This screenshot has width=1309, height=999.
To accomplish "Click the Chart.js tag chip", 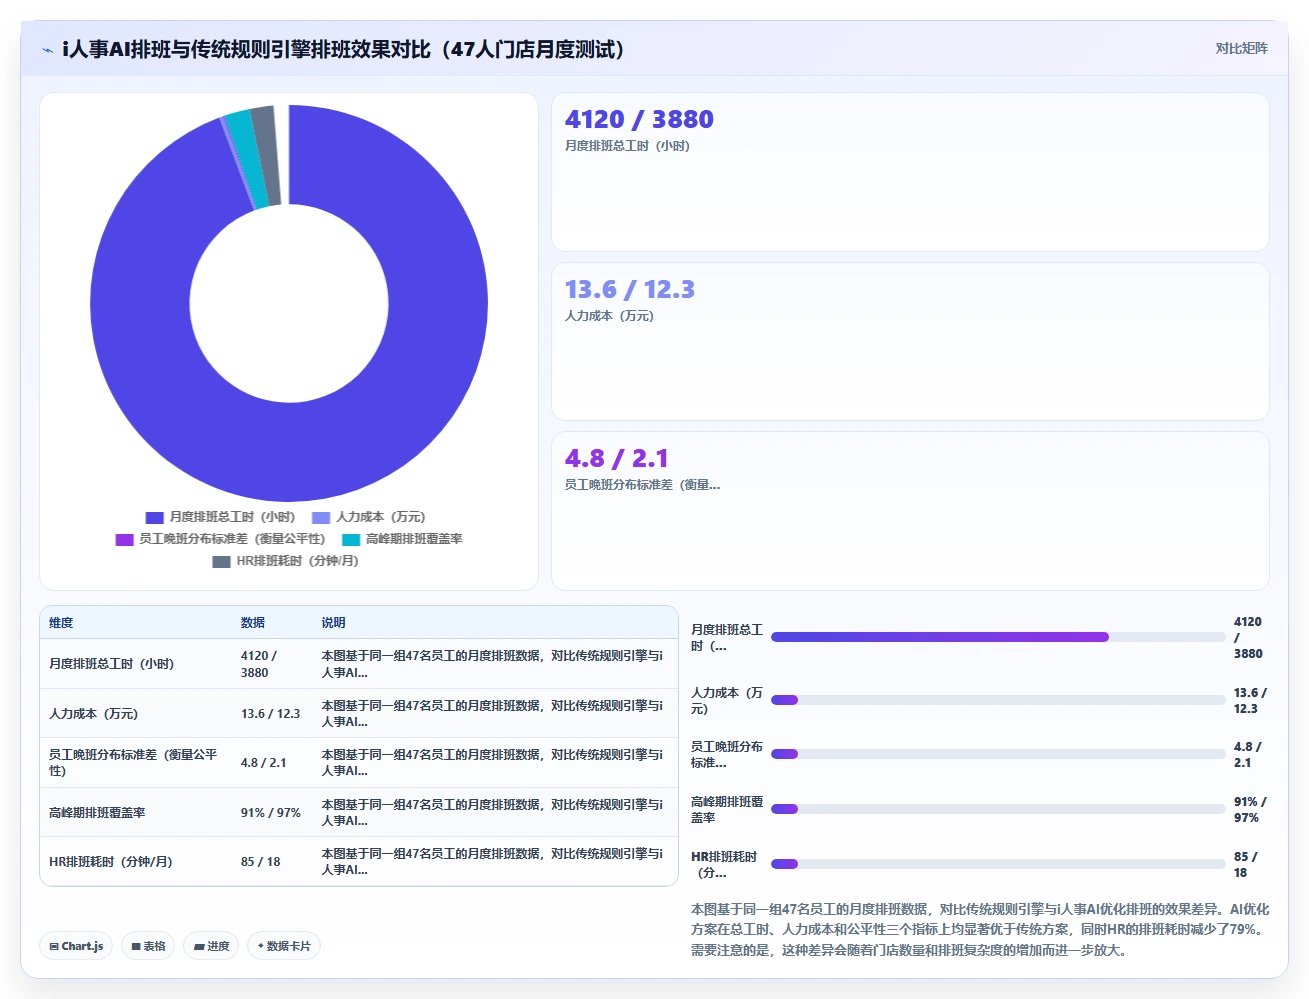I will [x=76, y=946].
